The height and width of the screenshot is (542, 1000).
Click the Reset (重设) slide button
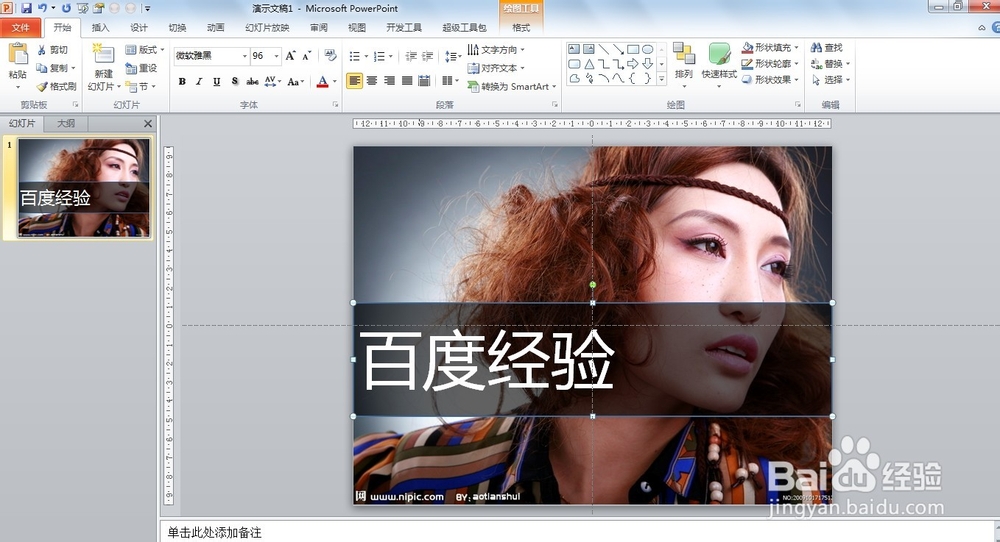pos(141,68)
